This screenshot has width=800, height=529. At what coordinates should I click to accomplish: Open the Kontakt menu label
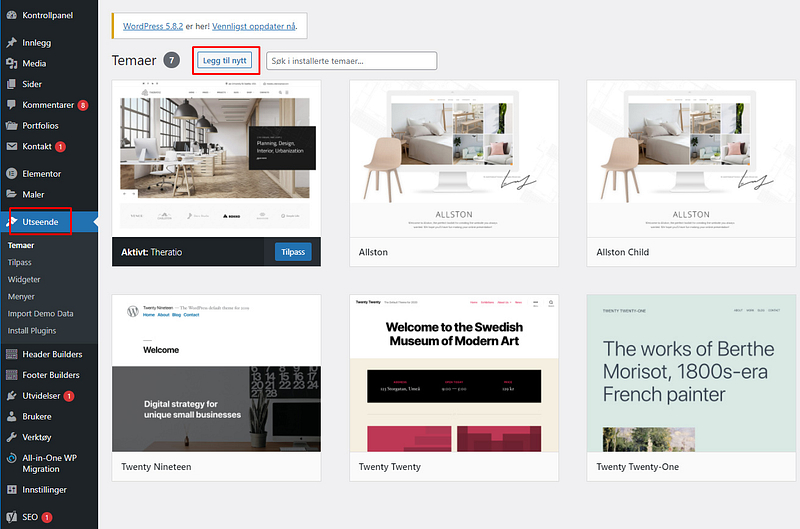(37, 146)
